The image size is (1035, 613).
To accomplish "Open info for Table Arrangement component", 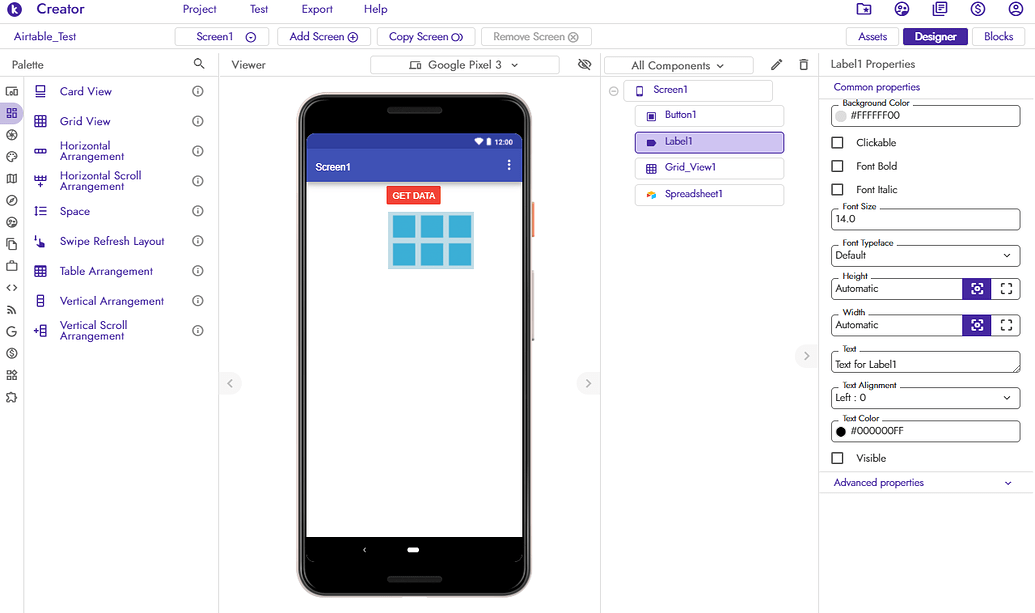I will (x=197, y=271).
